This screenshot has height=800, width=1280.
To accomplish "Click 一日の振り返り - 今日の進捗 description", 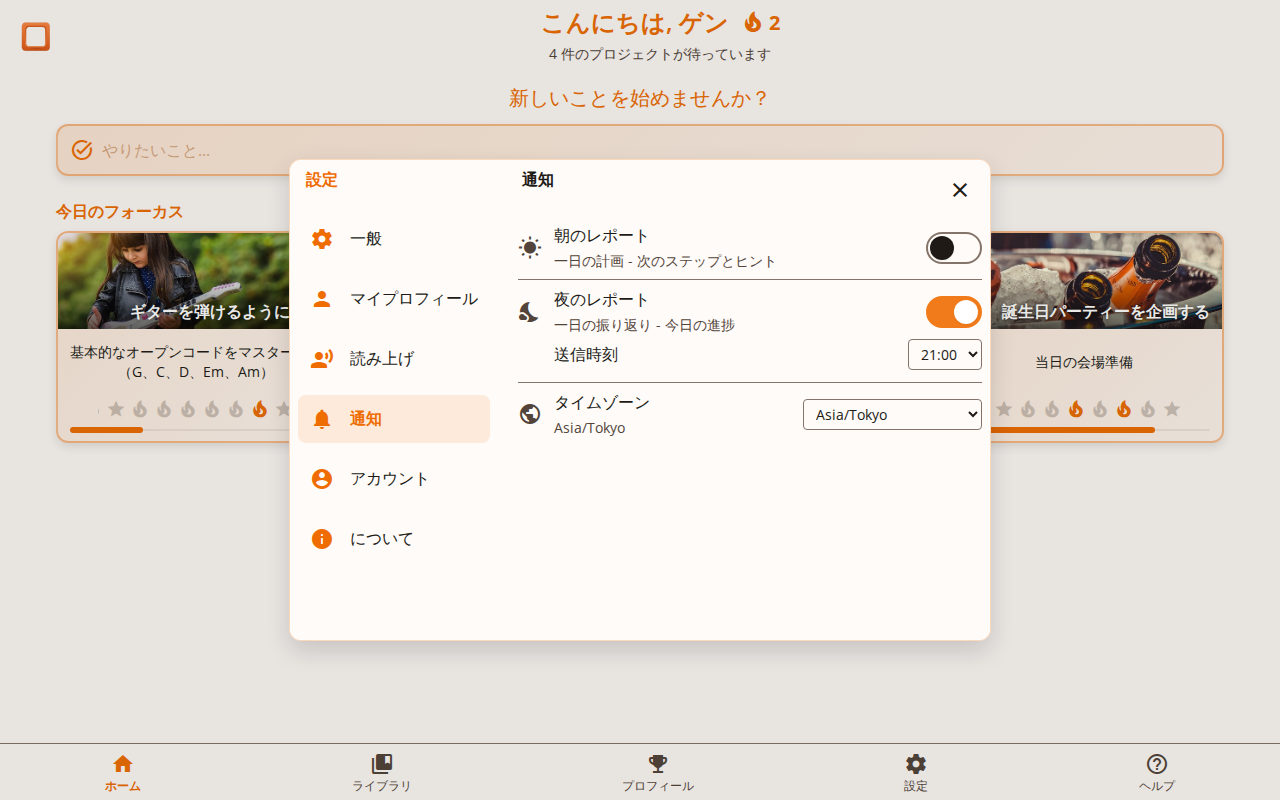I will click(x=644, y=325).
